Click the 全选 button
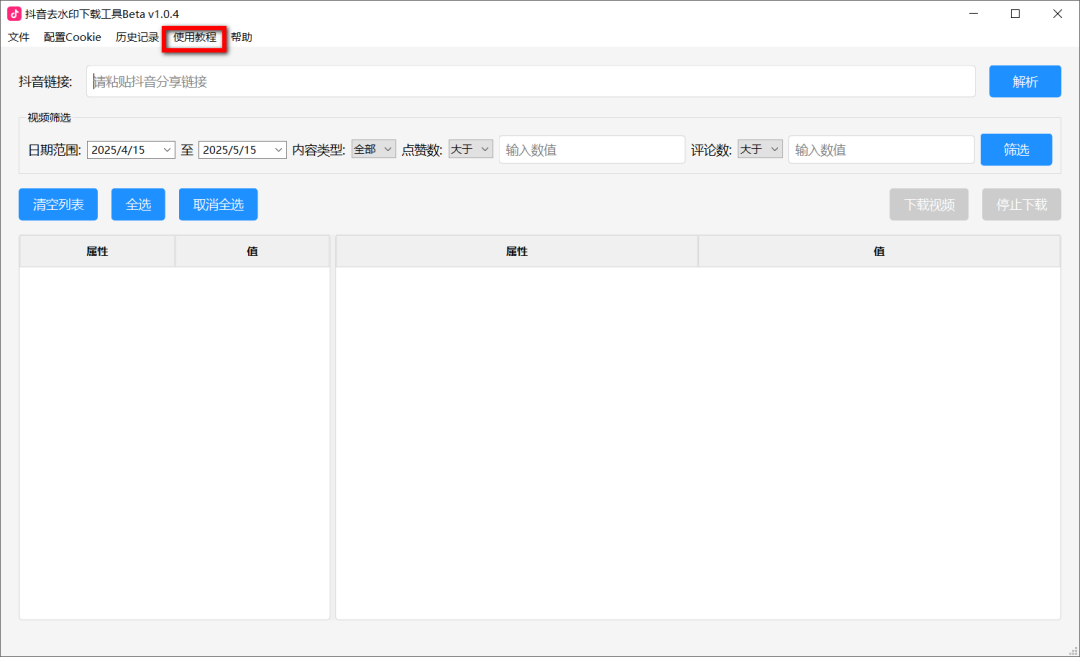The height and width of the screenshot is (657, 1080). pyautogui.click(x=138, y=205)
